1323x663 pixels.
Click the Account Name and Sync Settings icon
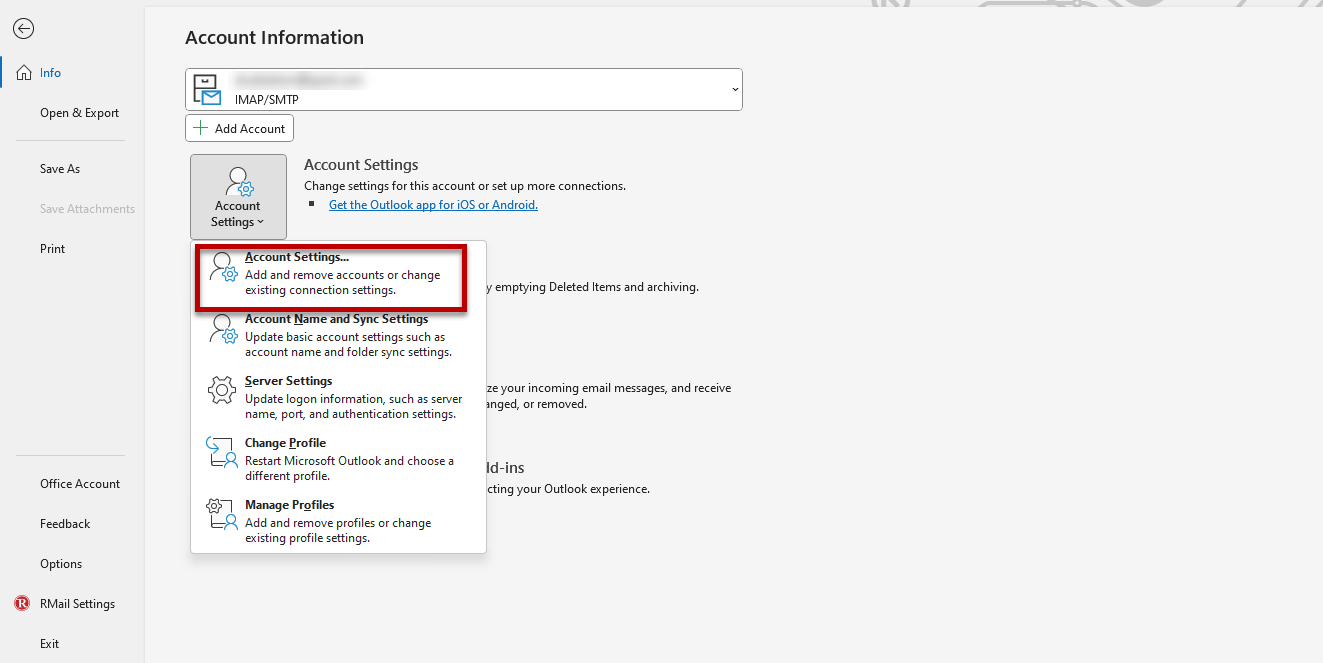point(222,329)
